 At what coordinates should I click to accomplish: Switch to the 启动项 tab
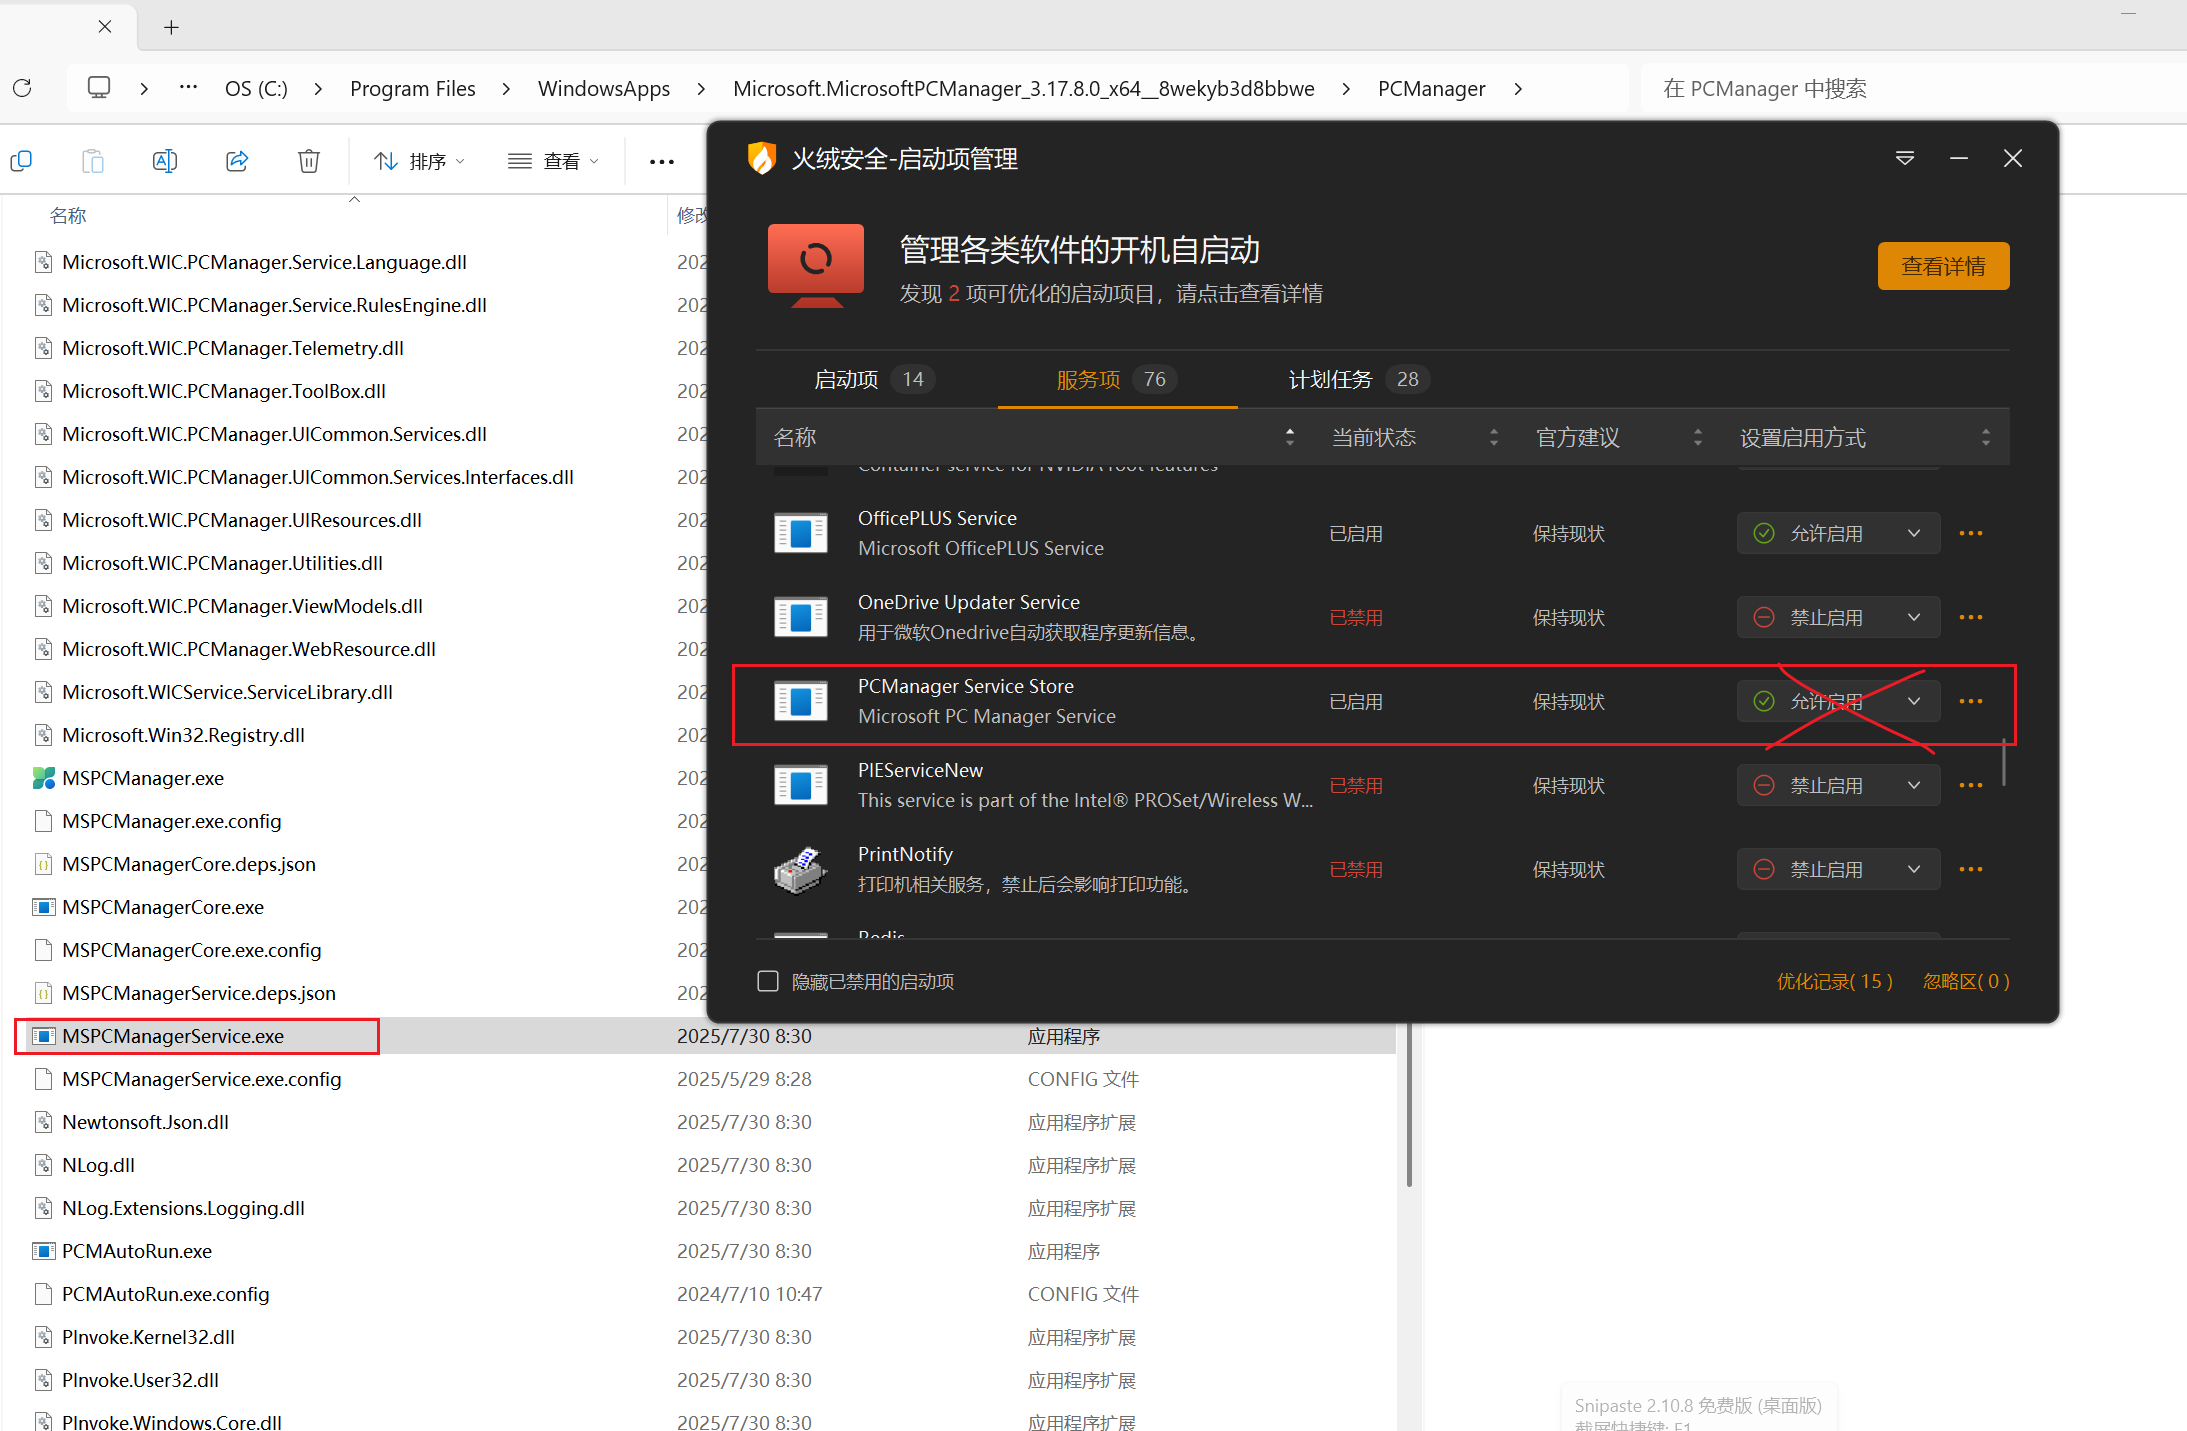(874, 379)
